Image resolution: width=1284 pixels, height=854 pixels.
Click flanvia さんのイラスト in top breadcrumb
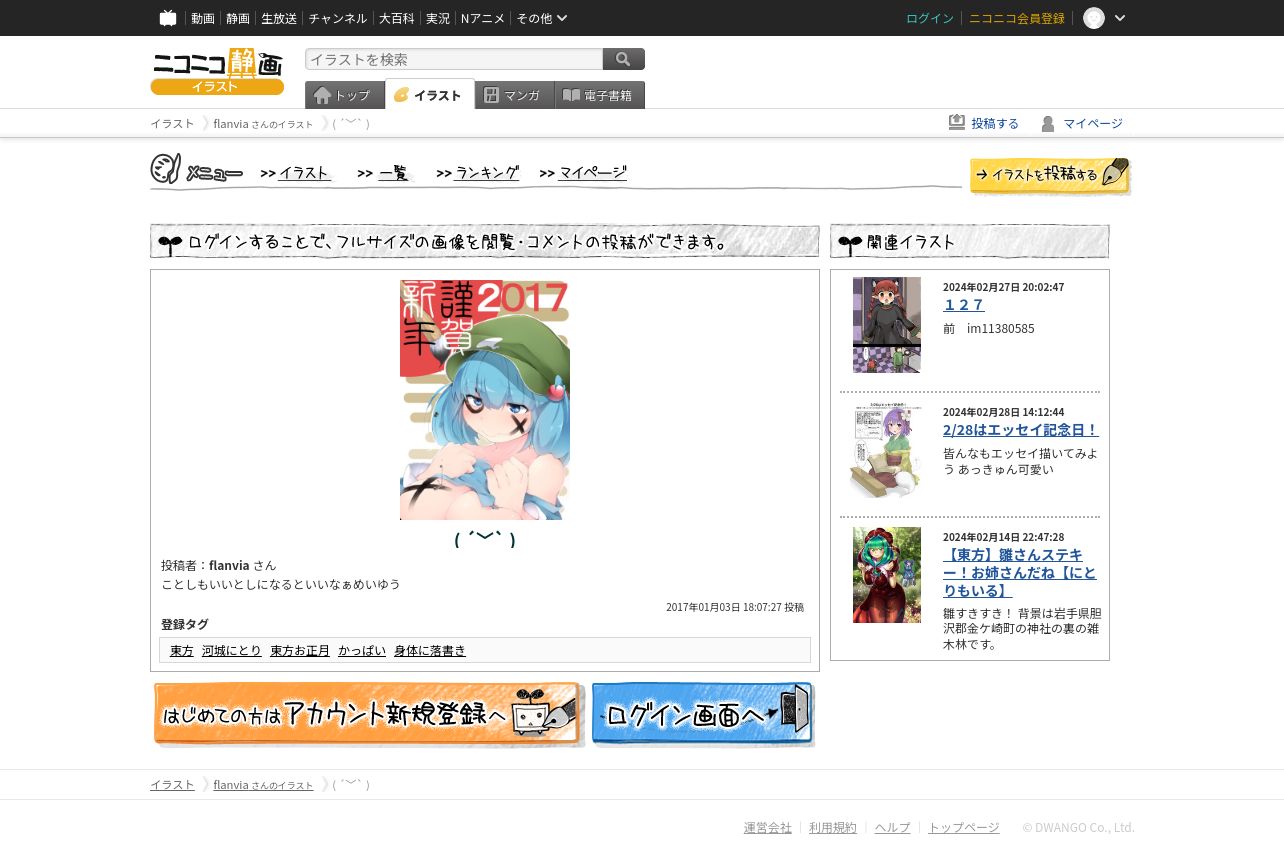click(263, 124)
